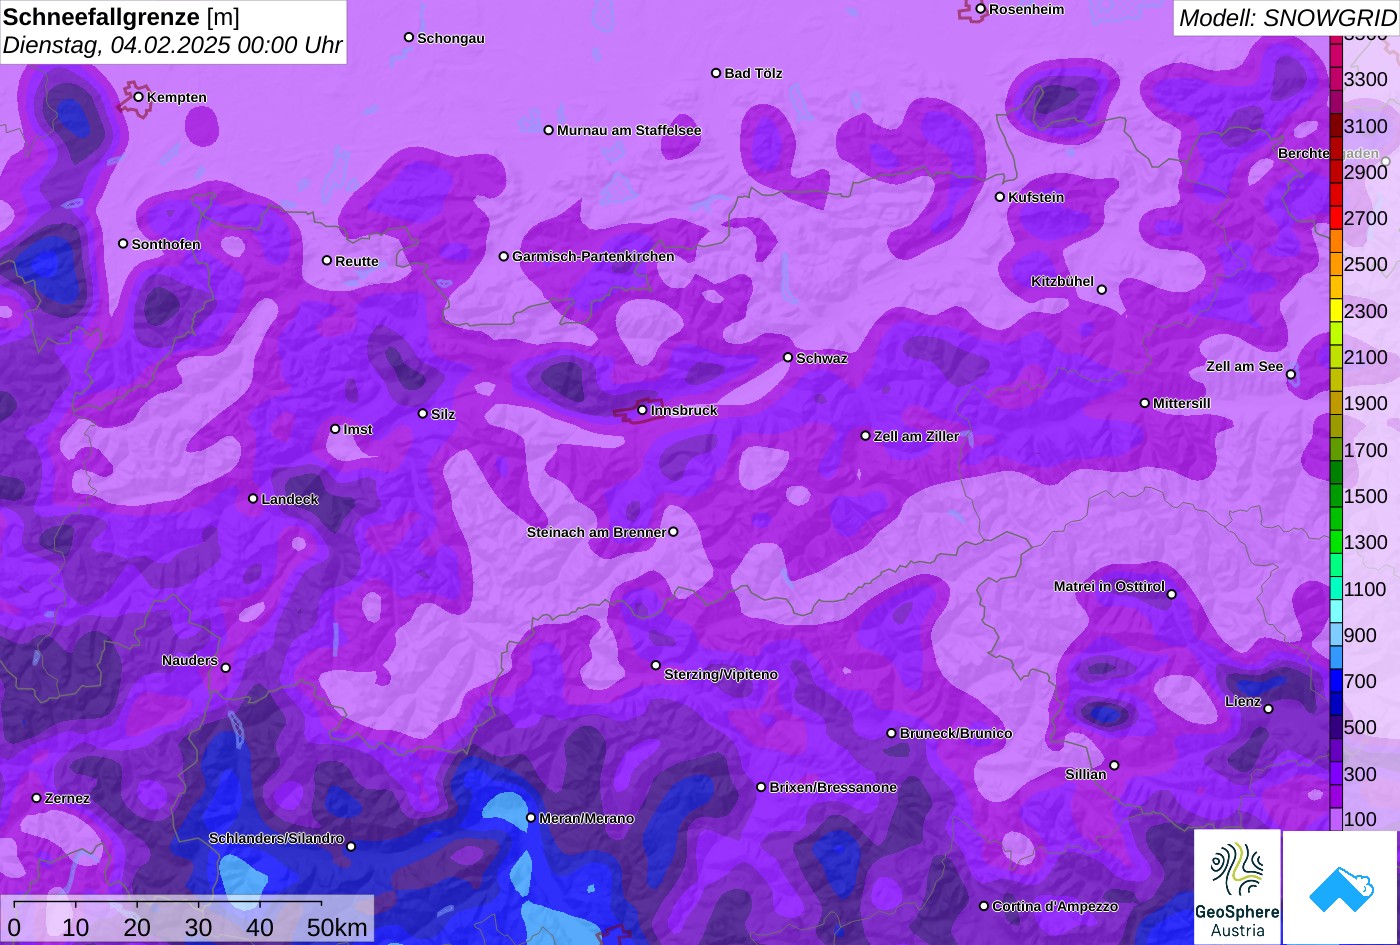Click the 'Imst' city label

coord(358,429)
